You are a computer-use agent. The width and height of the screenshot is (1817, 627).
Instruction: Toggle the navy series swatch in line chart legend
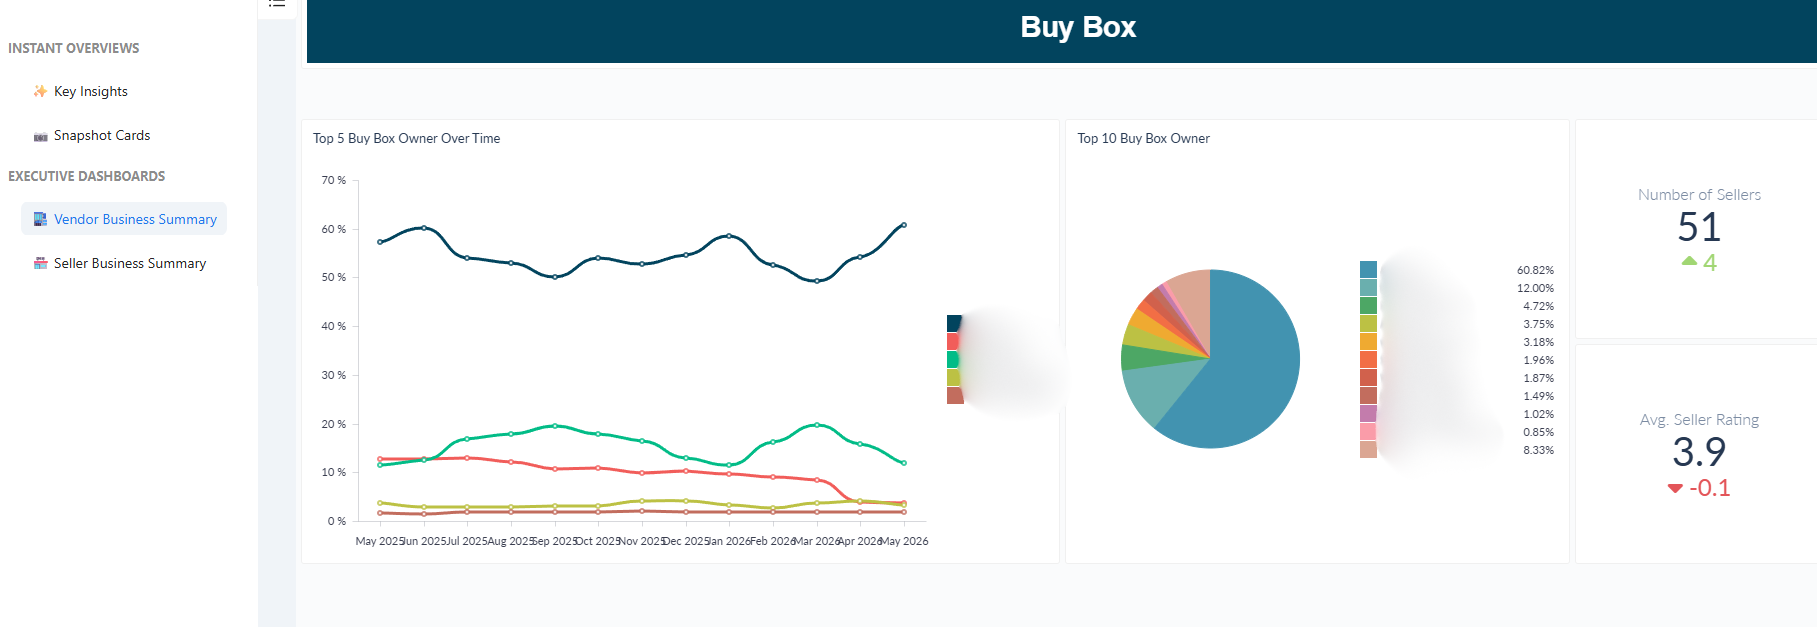954,323
